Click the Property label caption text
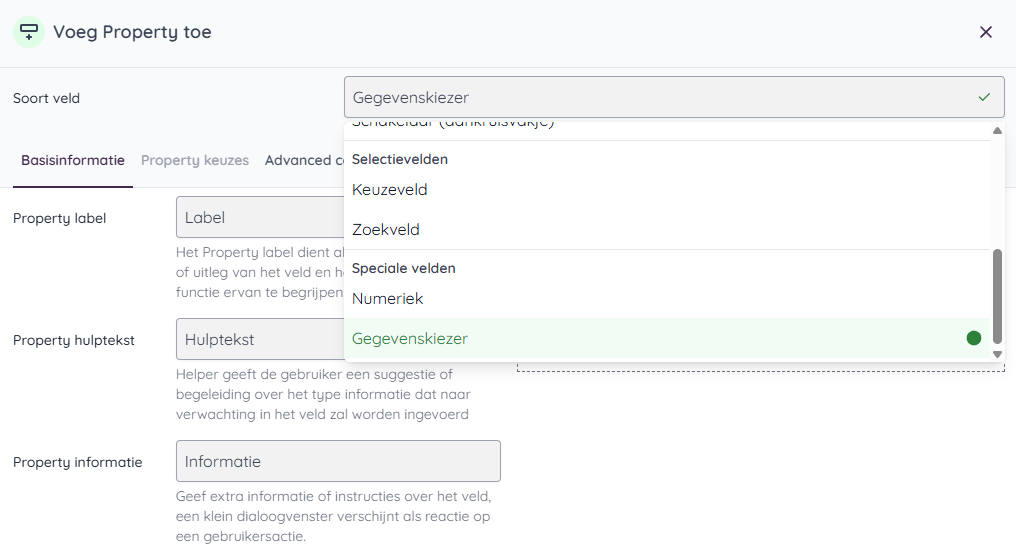 coord(60,218)
